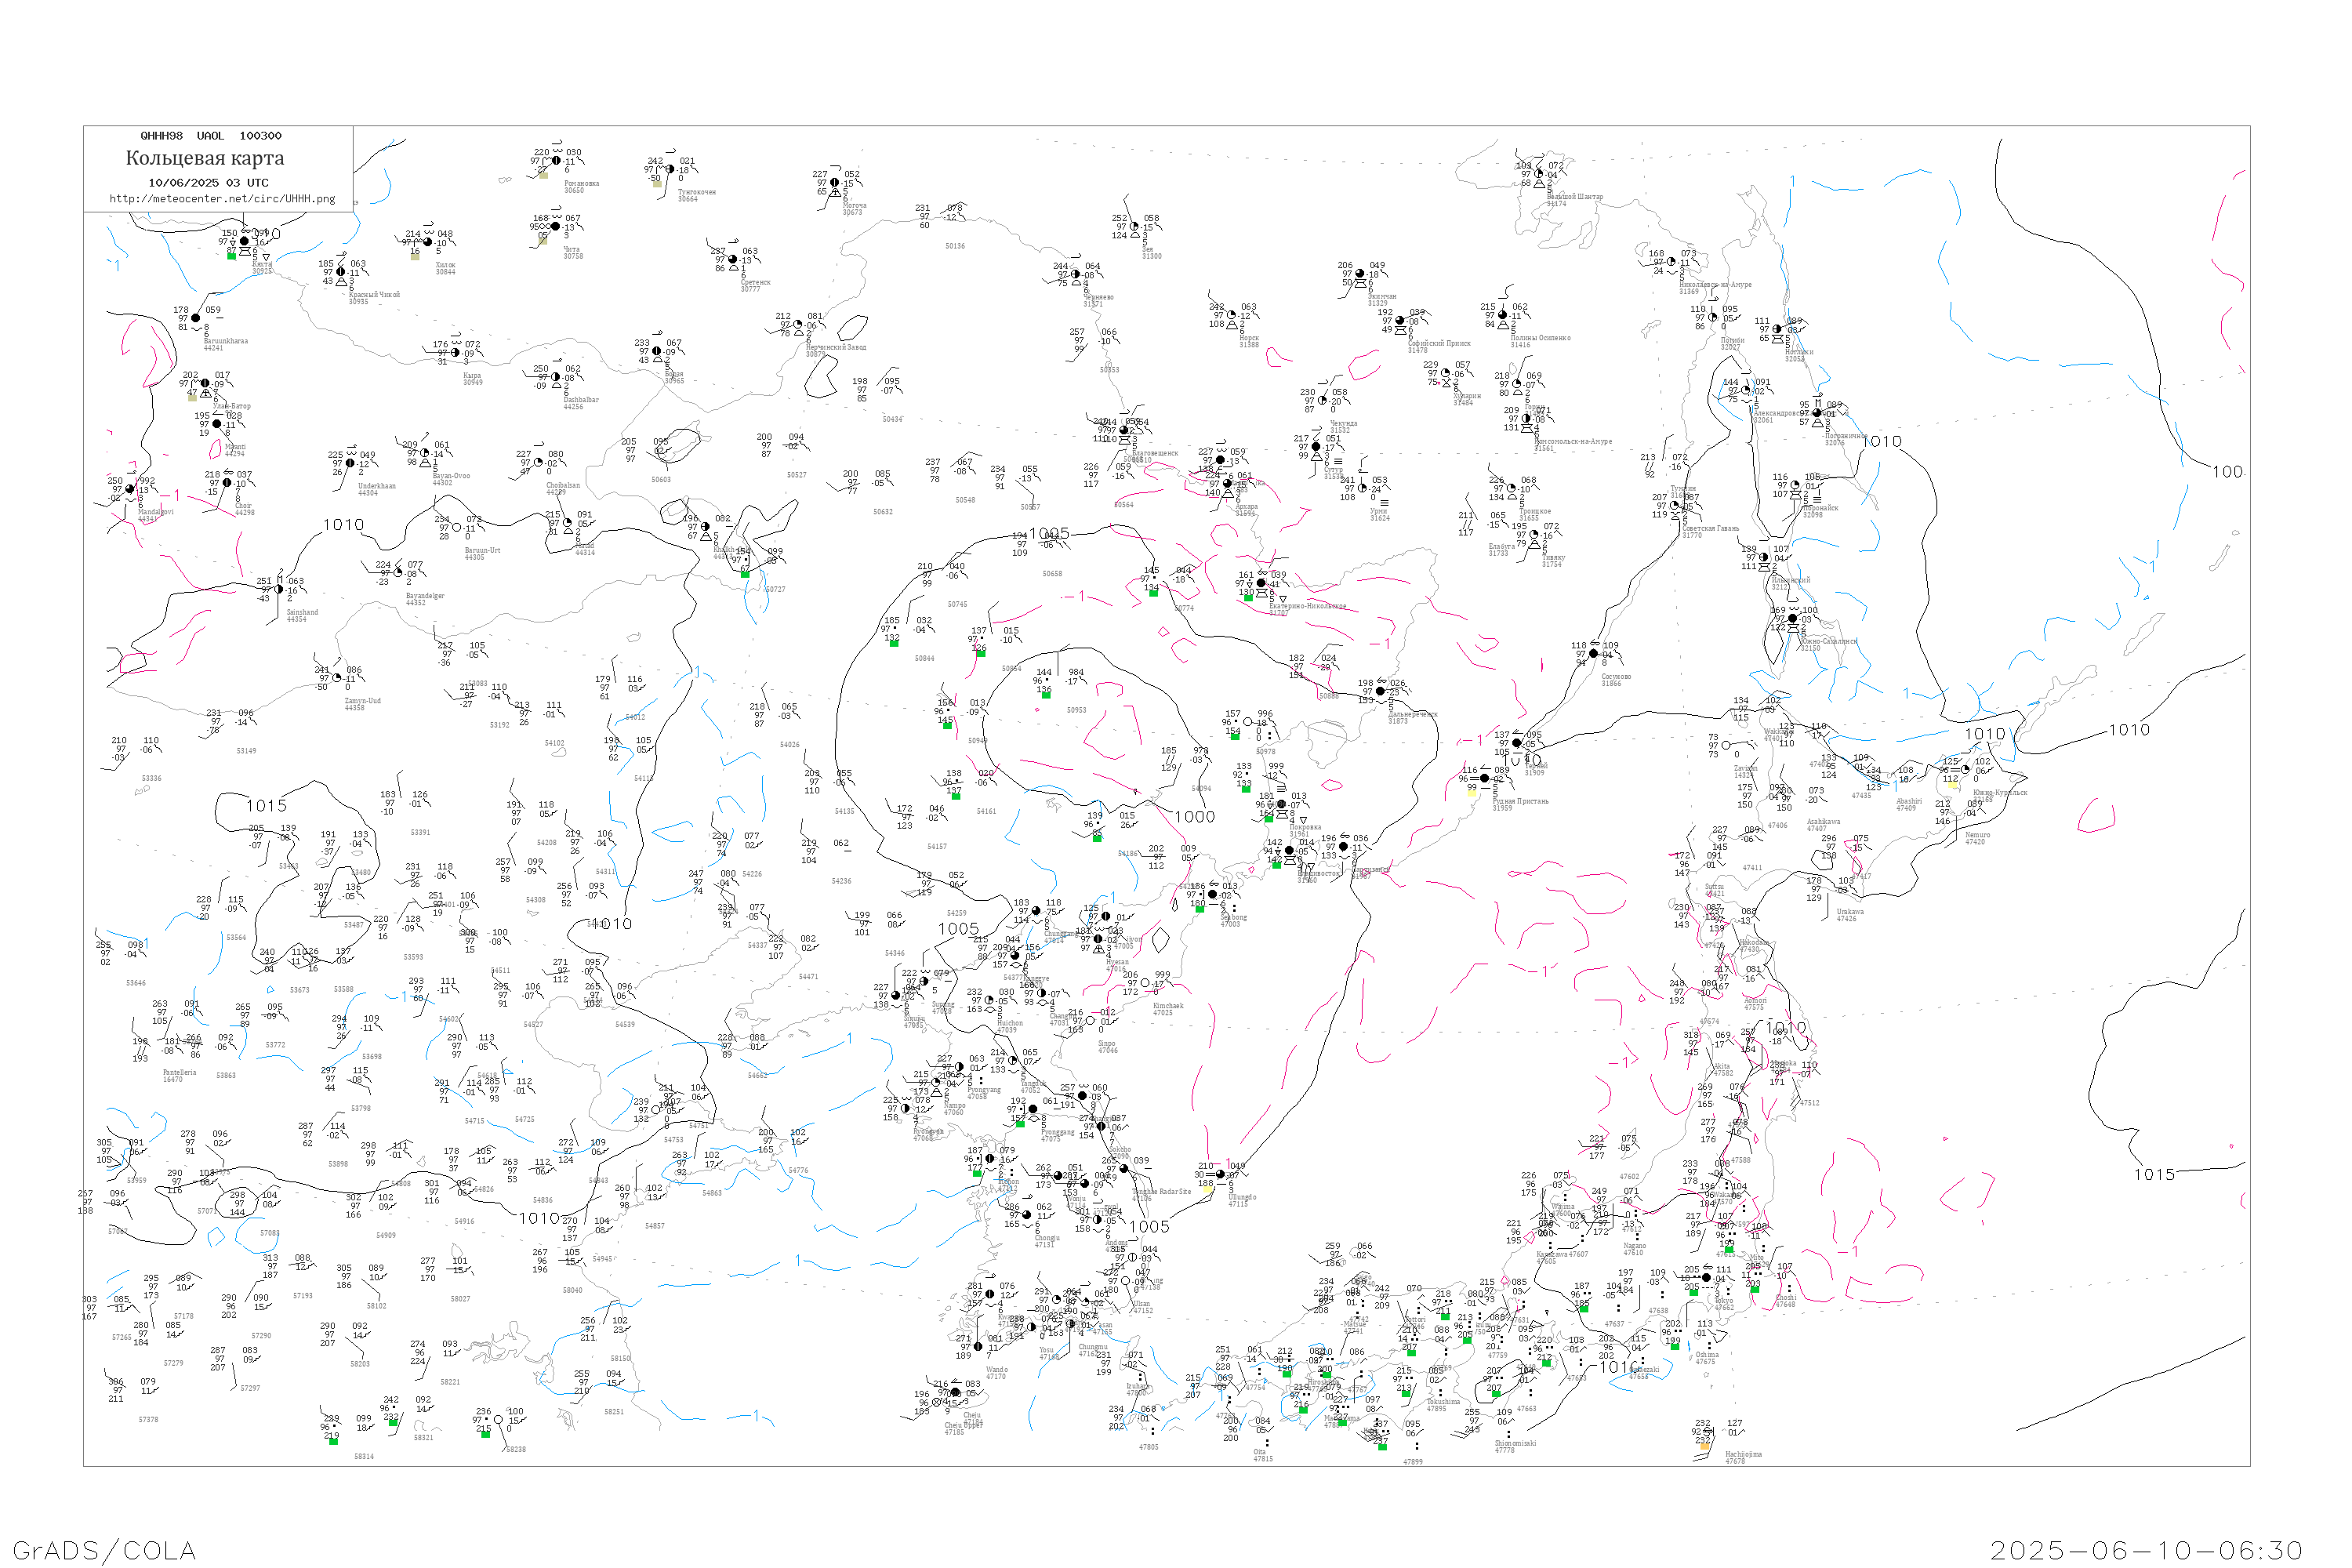Click the GrADS/COLA footer text
This screenshot has height=1568, width=2352.
coord(104,1550)
